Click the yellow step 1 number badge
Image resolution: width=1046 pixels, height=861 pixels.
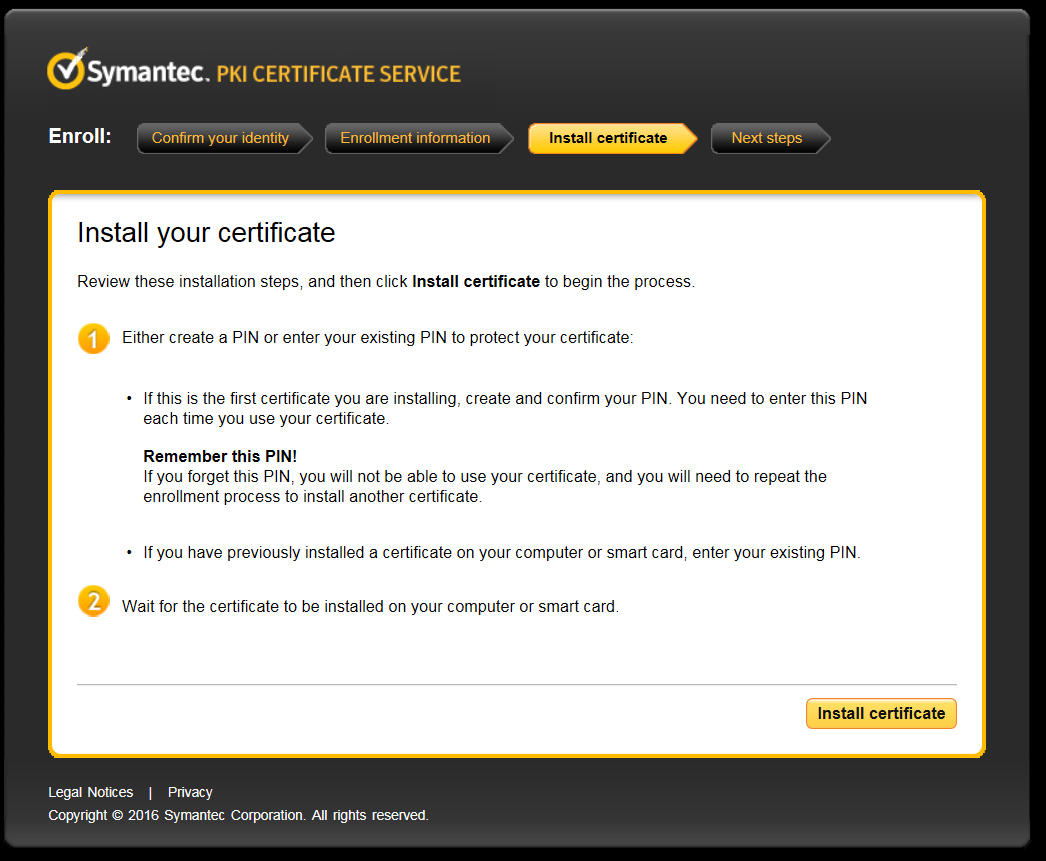tap(93, 338)
